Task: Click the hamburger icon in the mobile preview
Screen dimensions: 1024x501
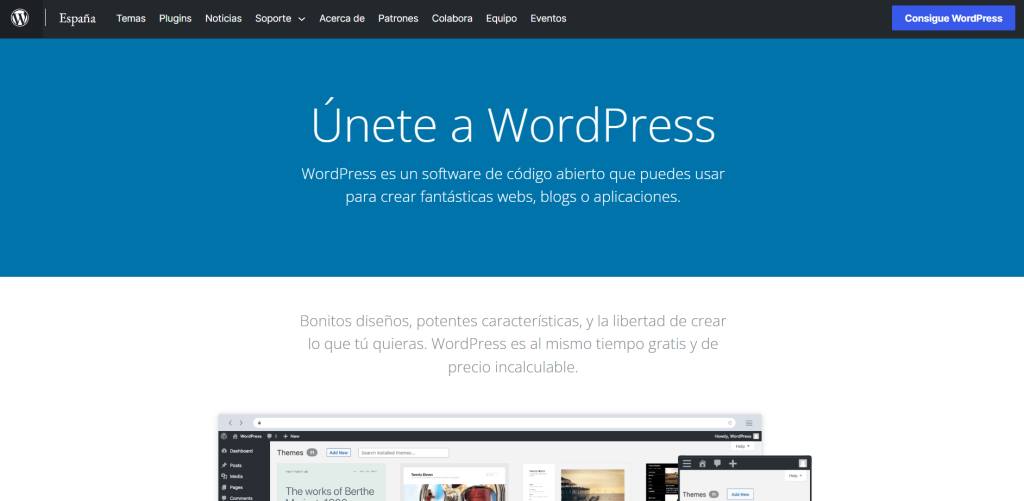Action: coord(687,463)
